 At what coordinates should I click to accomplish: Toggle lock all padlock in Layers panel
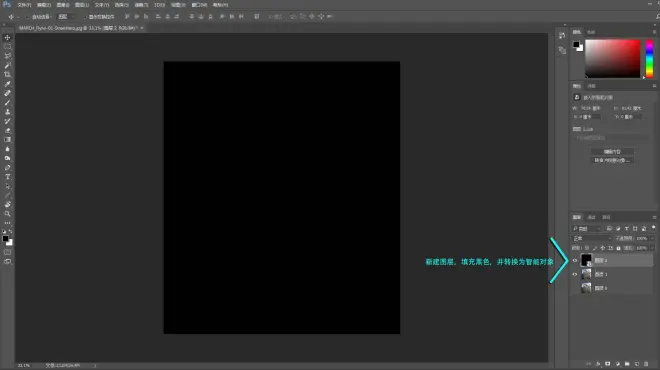click(x=618, y=248)
